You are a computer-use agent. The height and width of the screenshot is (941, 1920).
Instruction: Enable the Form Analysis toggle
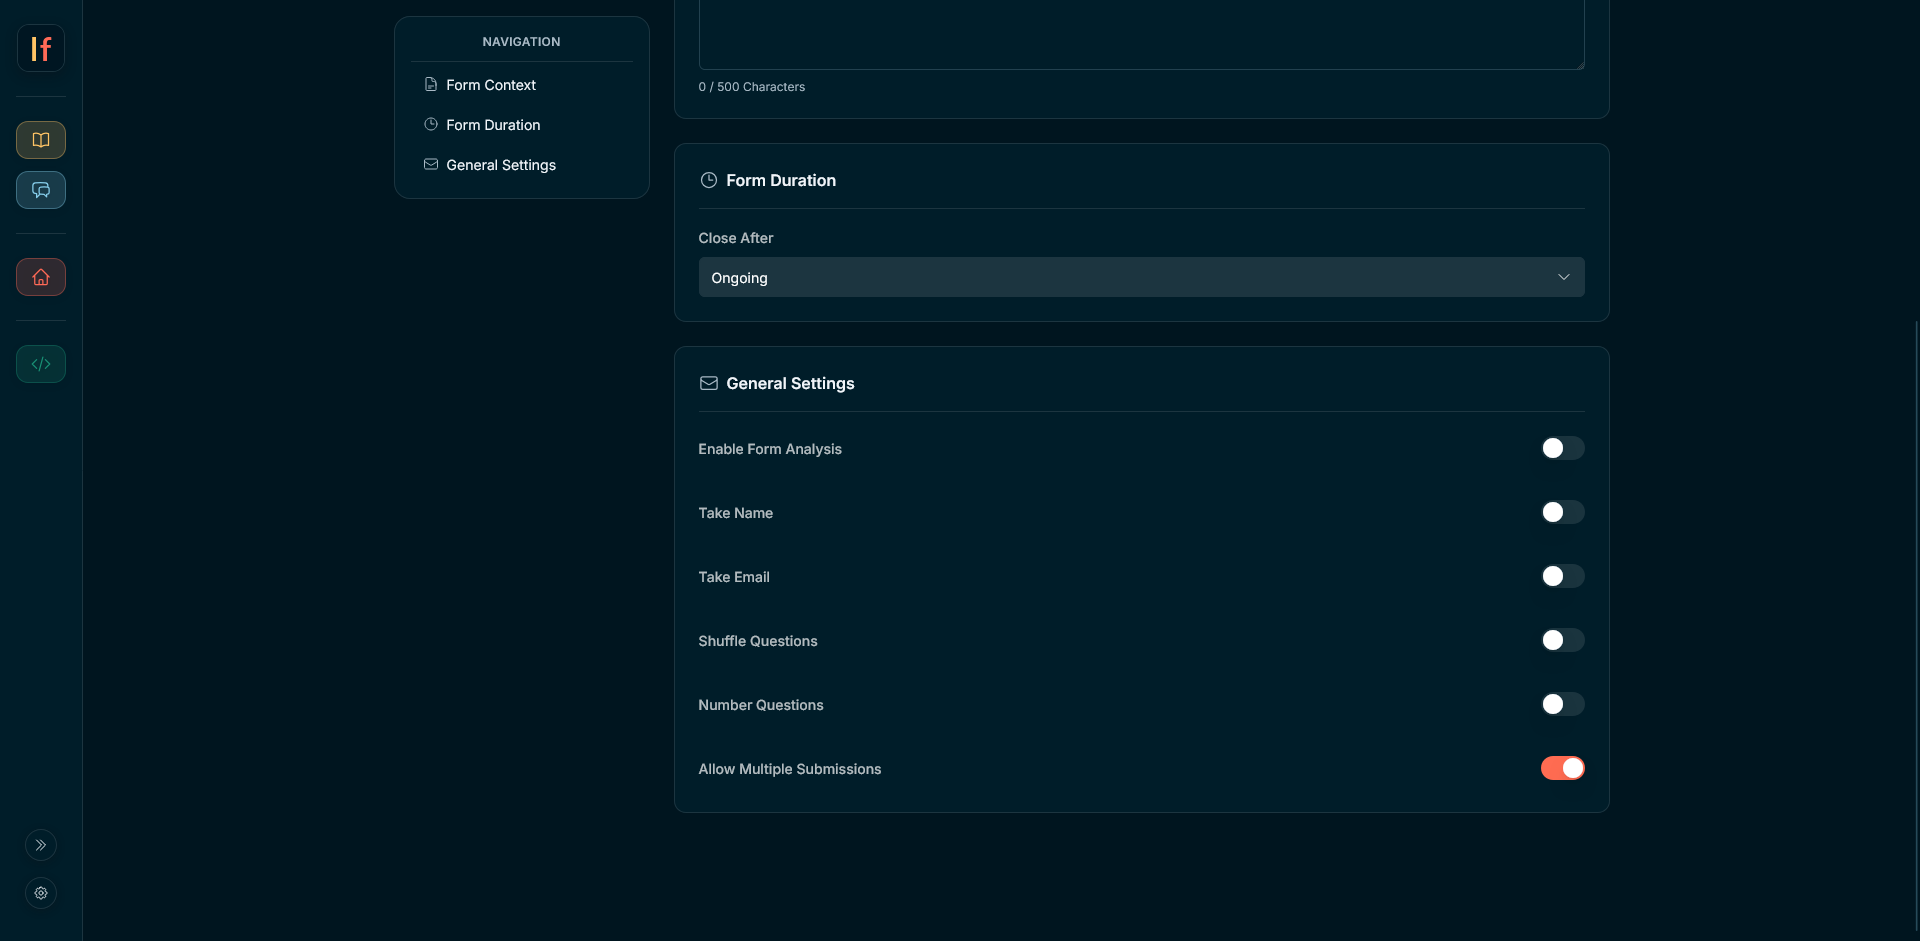1562,448
